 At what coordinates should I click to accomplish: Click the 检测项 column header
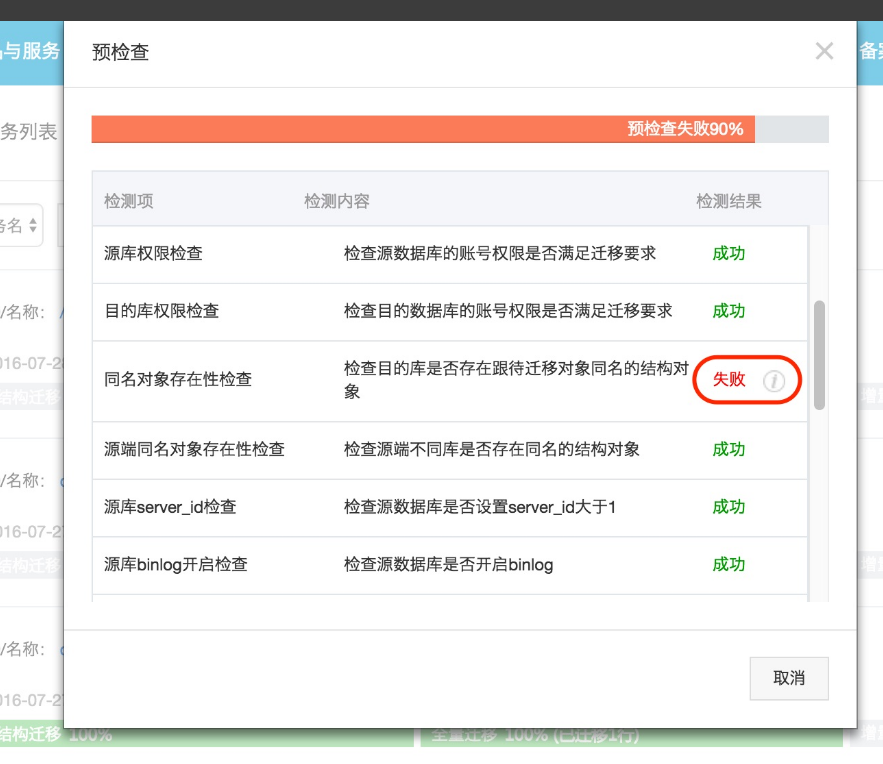[x=128, y=201]
